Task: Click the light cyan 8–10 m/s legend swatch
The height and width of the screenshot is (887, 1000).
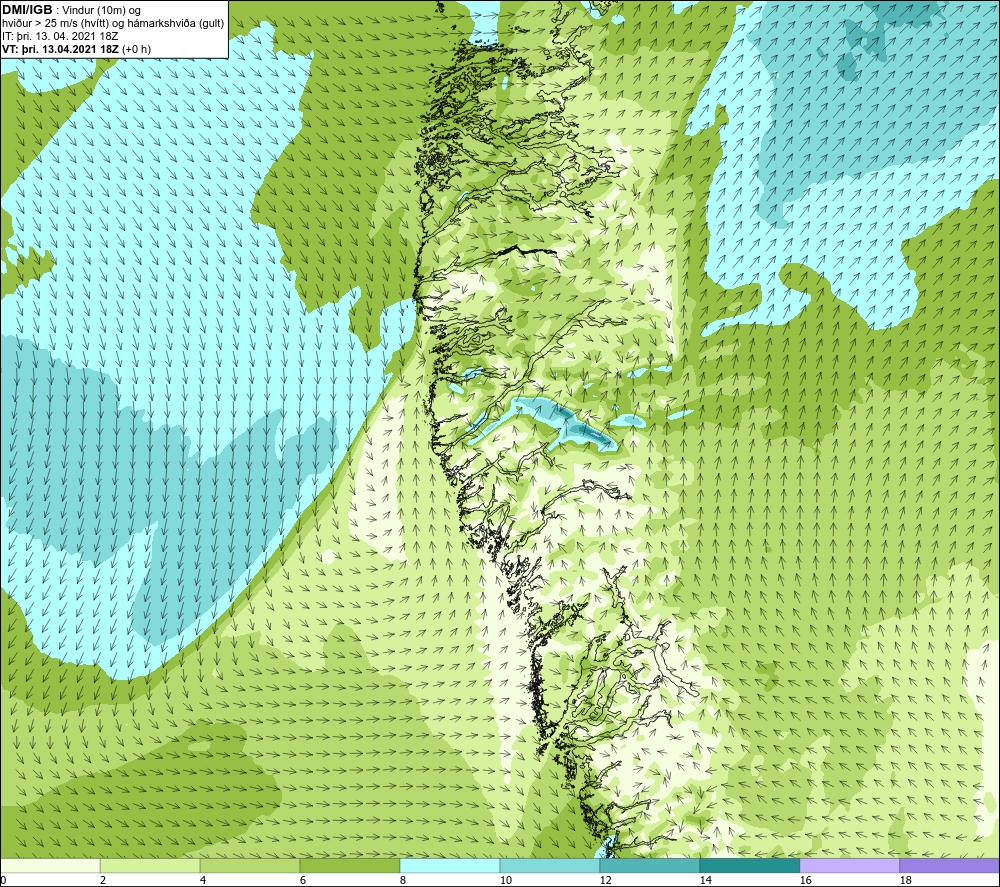Action: [450, 865]
